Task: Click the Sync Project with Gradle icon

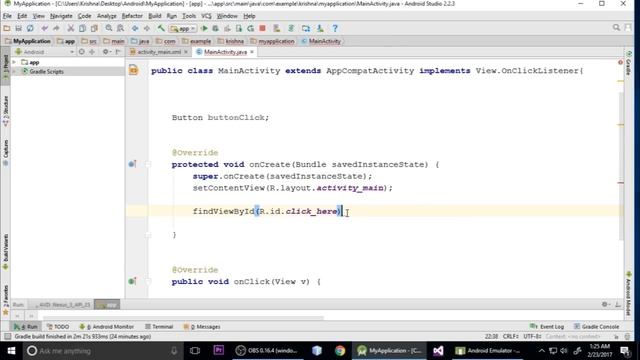Action: coord(291,28)
